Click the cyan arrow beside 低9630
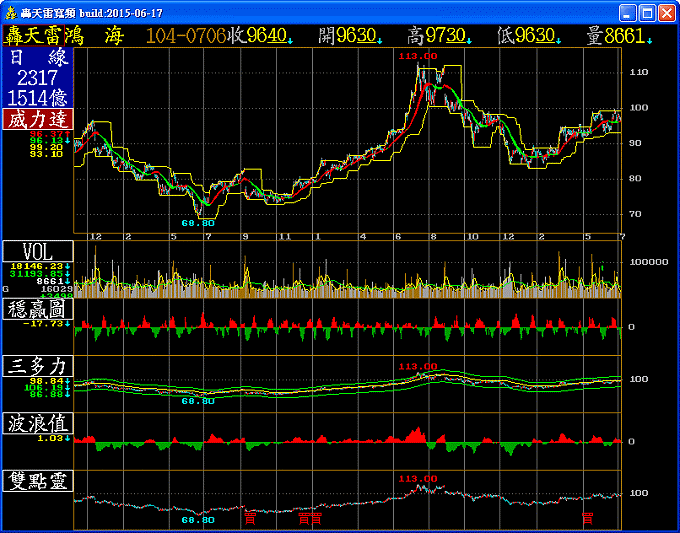 (x=559, y=41)
